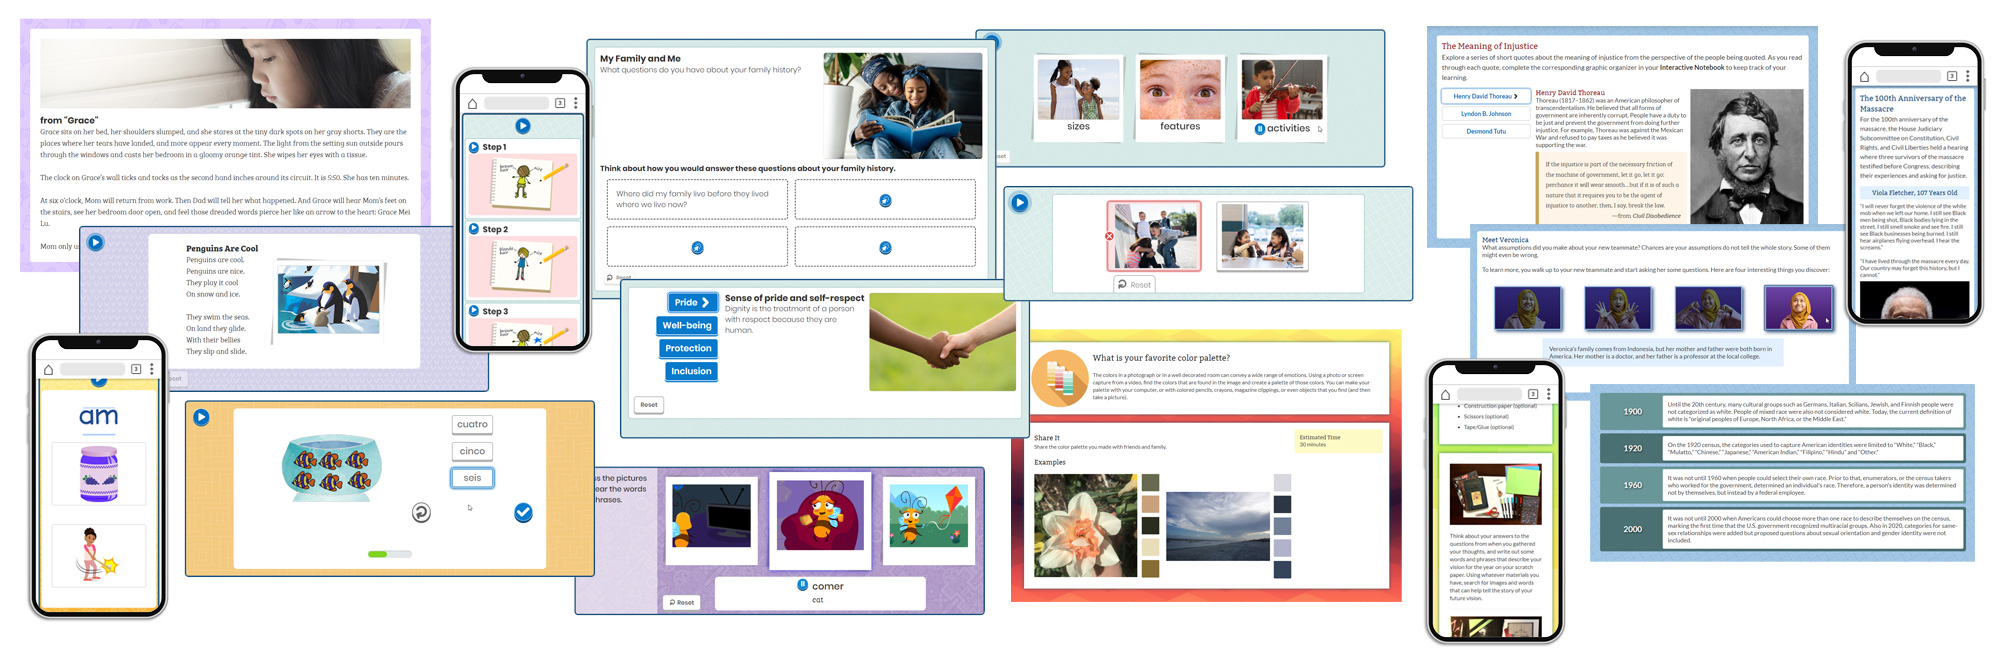Play third Meet Veronica video thumbnail
Screen dimensions: 2000x654
(1708, 308)
